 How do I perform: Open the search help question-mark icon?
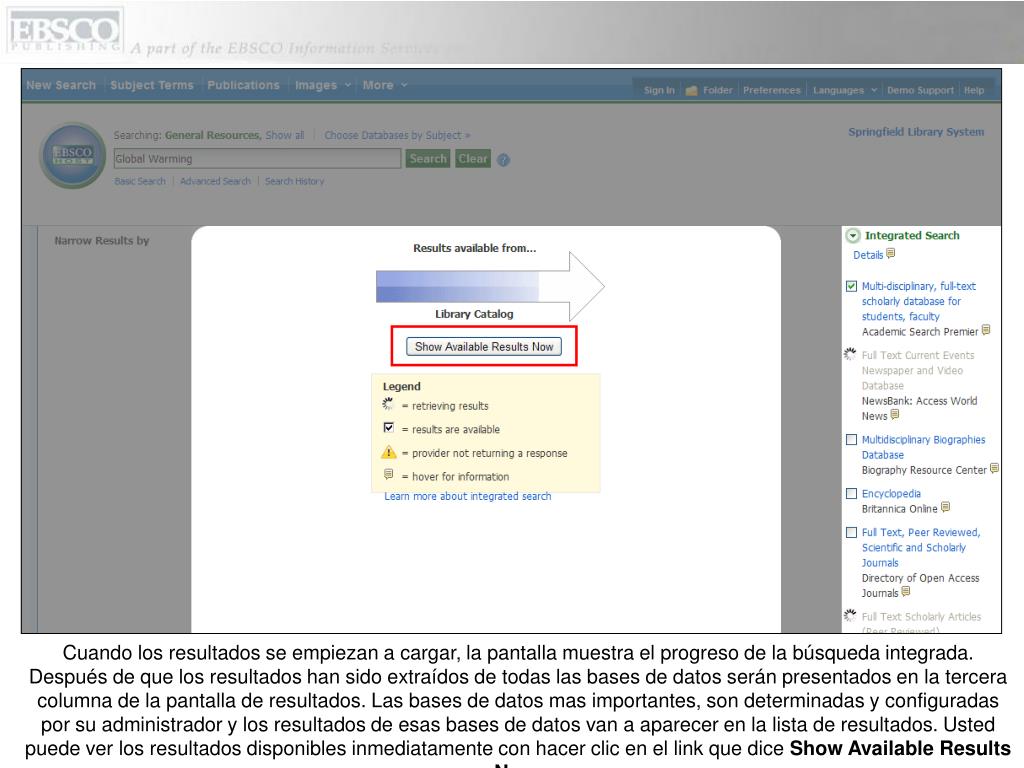pyautogui.click(x=503, y=159)
